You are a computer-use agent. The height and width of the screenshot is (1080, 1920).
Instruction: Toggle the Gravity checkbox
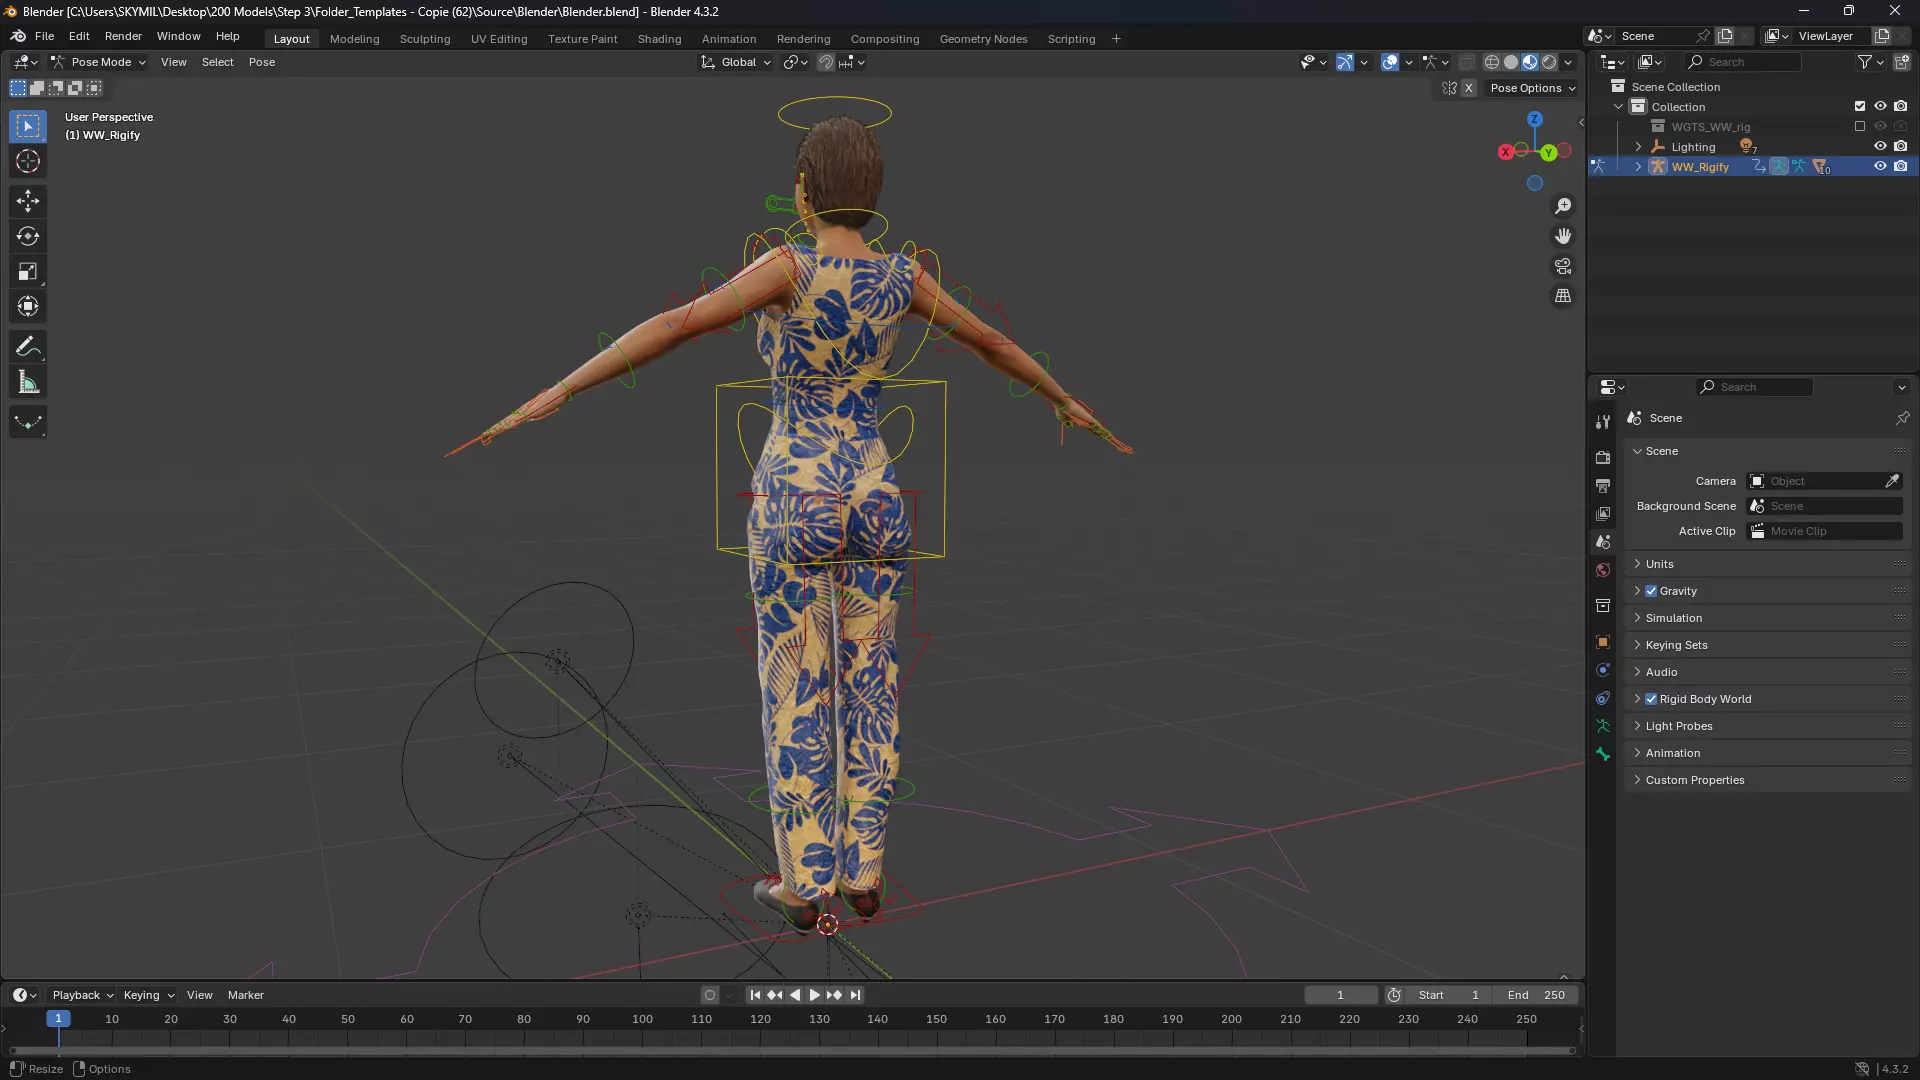[1651, 591]
